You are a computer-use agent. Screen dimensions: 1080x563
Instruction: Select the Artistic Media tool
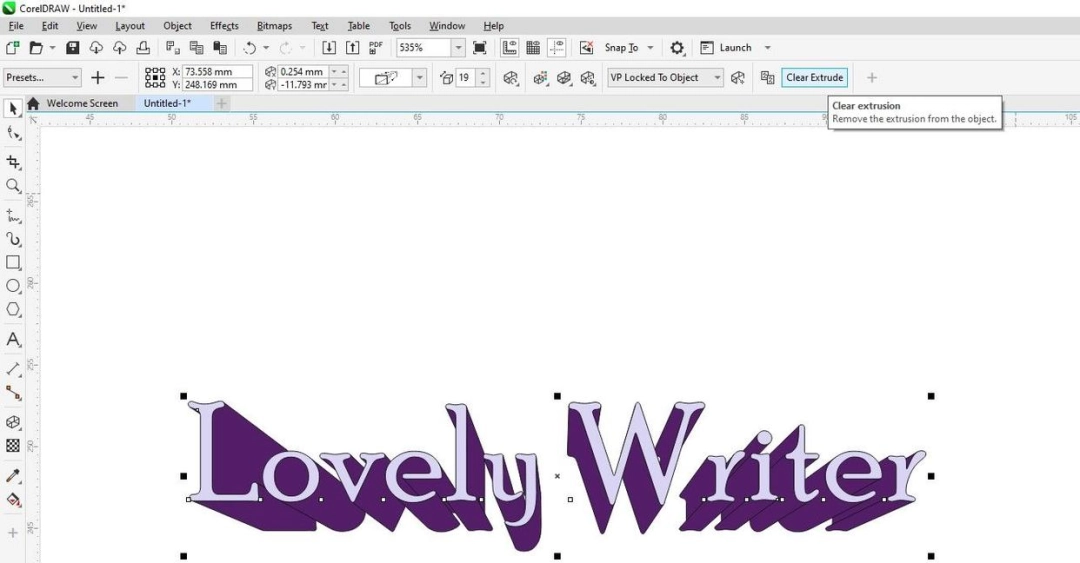click(12, 239)
